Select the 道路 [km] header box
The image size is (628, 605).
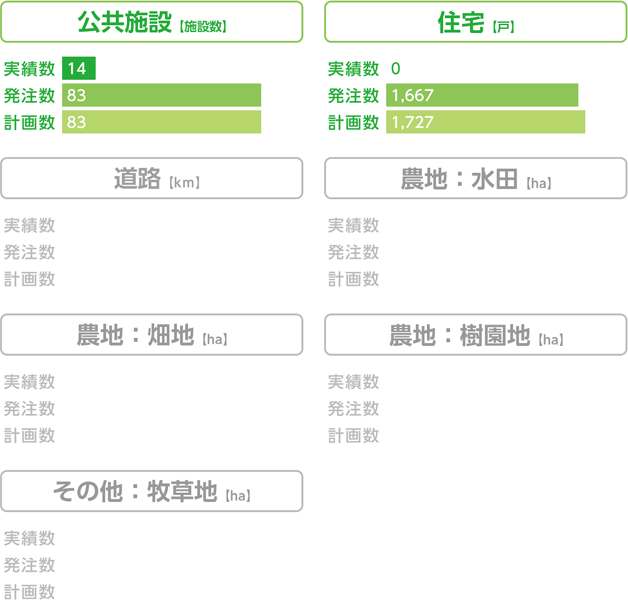(x=152, y=178)
